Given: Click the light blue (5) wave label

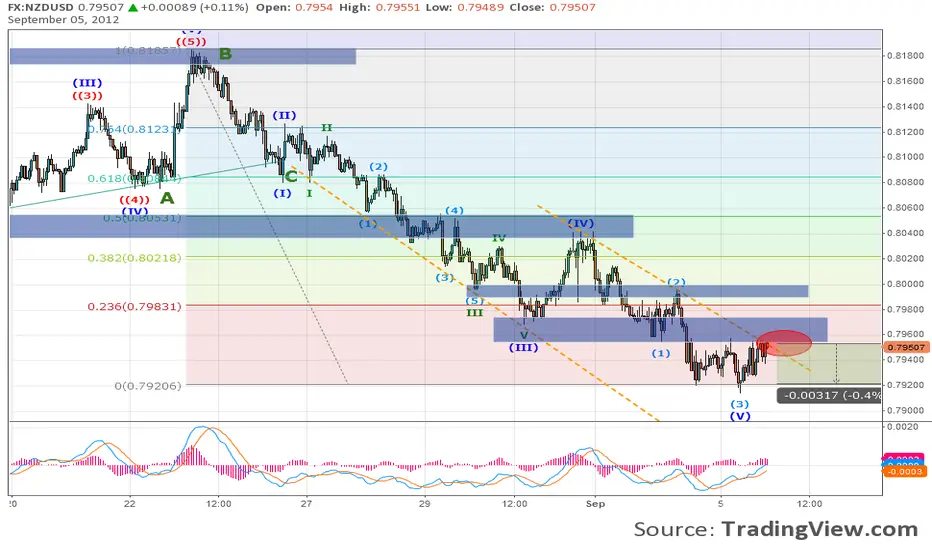Looking at the screenshot, I should click(474, 301).
